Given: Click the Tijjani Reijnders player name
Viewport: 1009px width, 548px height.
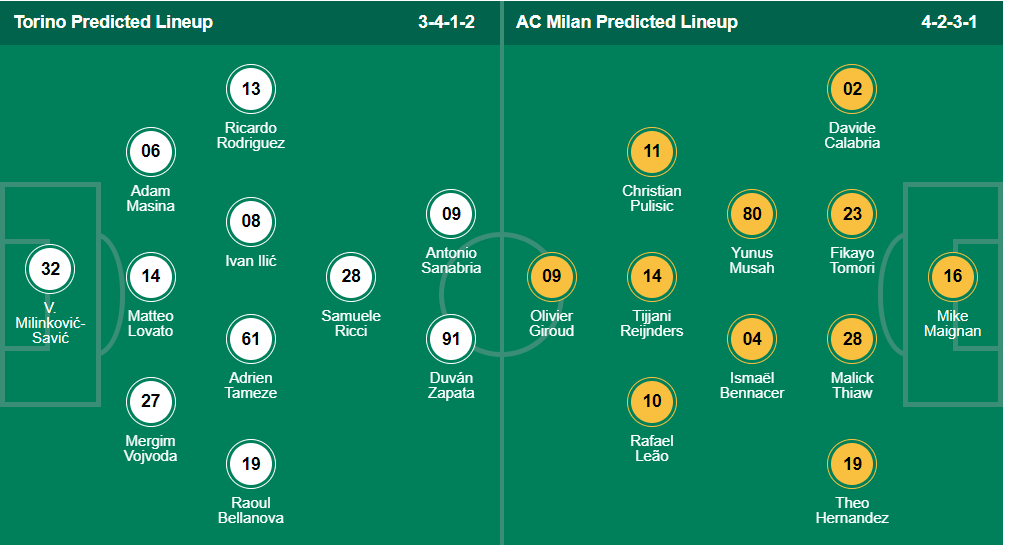Looking at the screenshot, I should tap(652, 323).
